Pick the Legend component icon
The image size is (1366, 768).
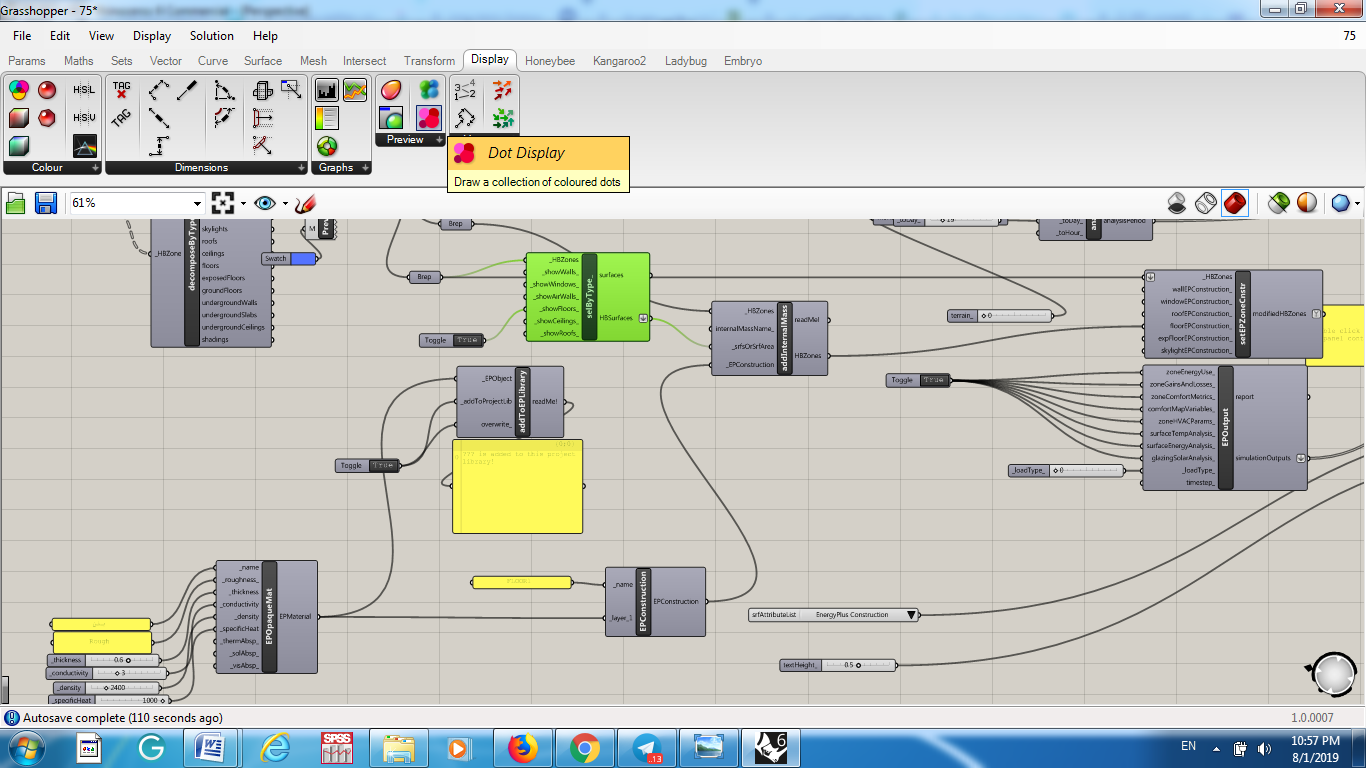coord(327,118)
